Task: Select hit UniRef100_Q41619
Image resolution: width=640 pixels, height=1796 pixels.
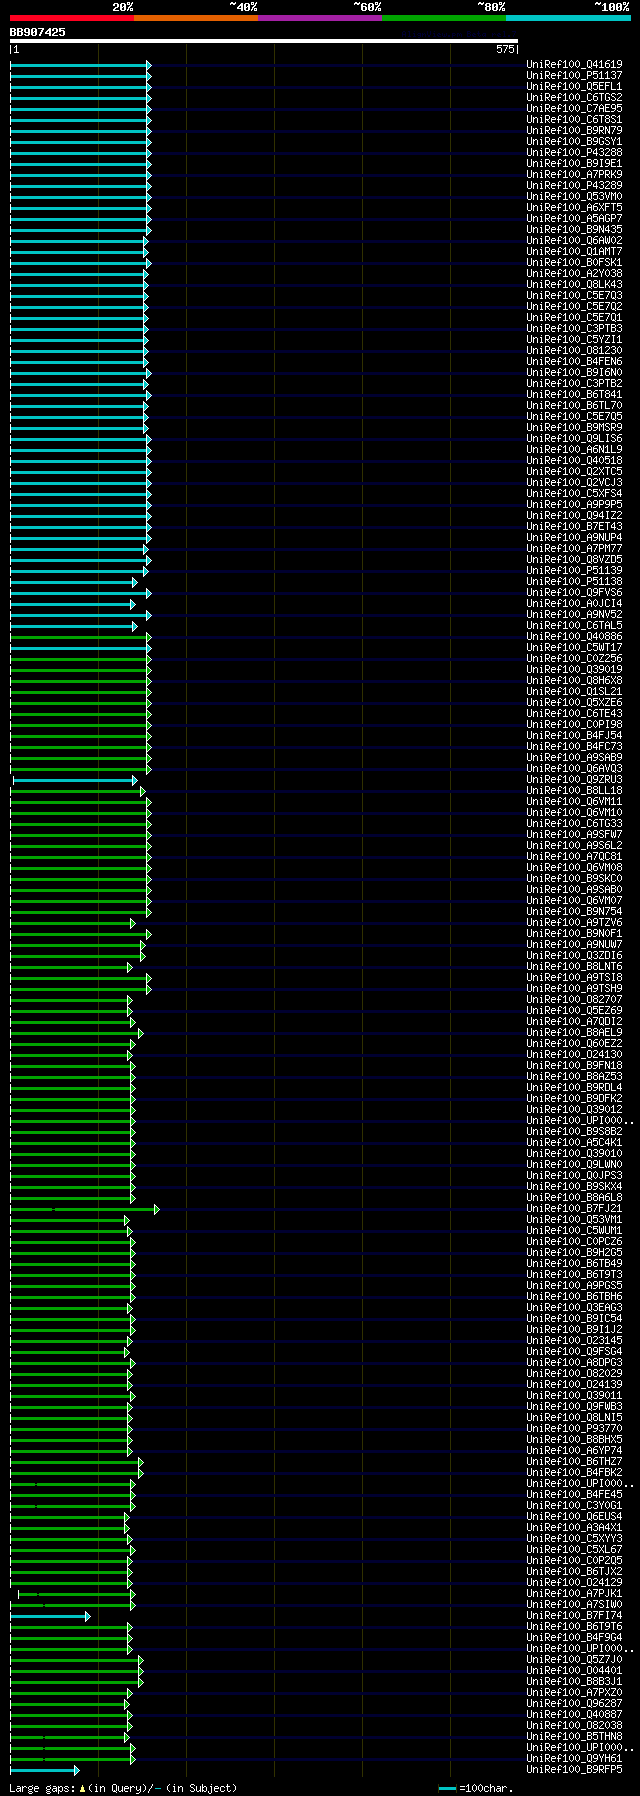Action: point(574,65)
